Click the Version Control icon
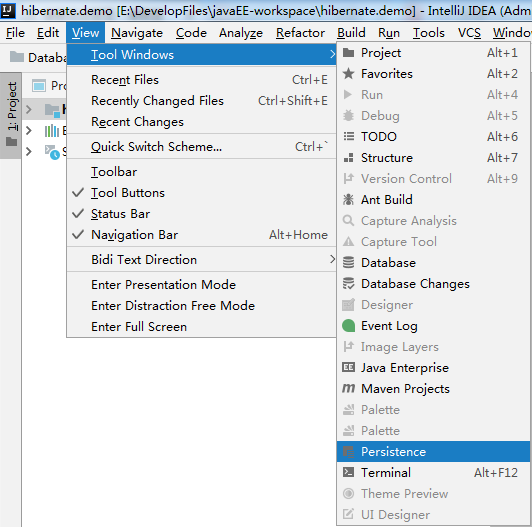 pyautogui.click(x=348, y=178)
